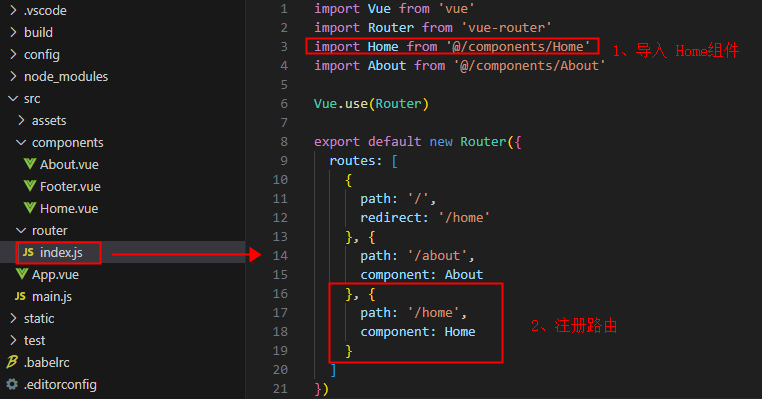Expand the build folder chevron
This screenshot has width=762, height=399.
tap(13, 32)
